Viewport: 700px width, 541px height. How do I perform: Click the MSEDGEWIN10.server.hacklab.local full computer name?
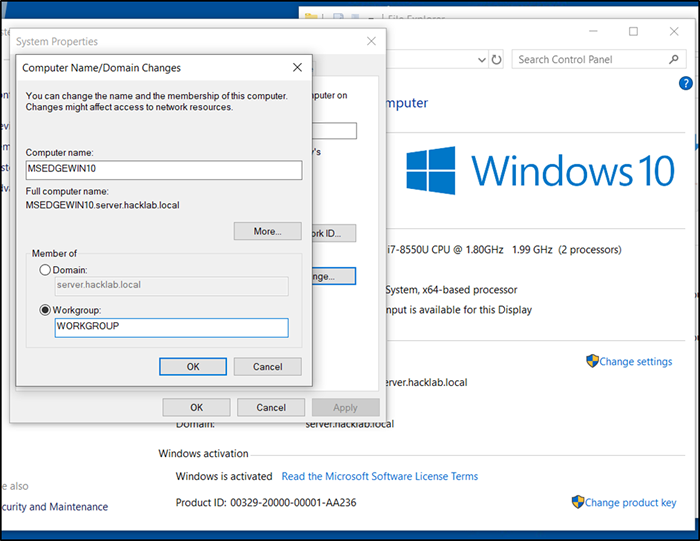point(102,205)
